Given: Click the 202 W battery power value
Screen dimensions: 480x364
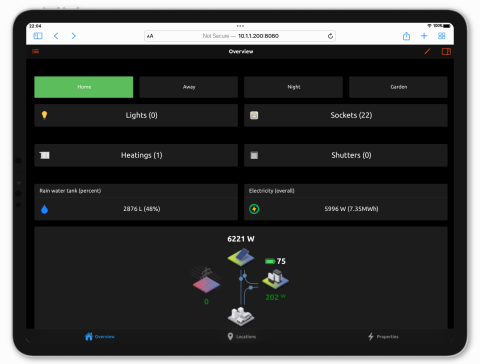Looking at the screenshot, I should [x=275, y=297].
